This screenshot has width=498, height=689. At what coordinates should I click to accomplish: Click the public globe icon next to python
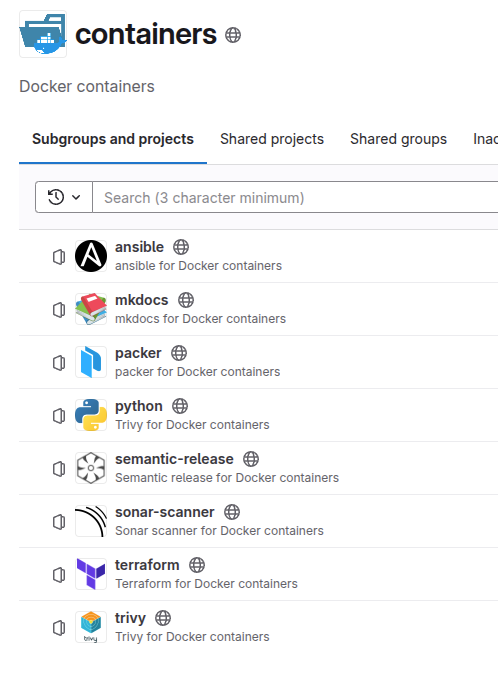(180, 406)
